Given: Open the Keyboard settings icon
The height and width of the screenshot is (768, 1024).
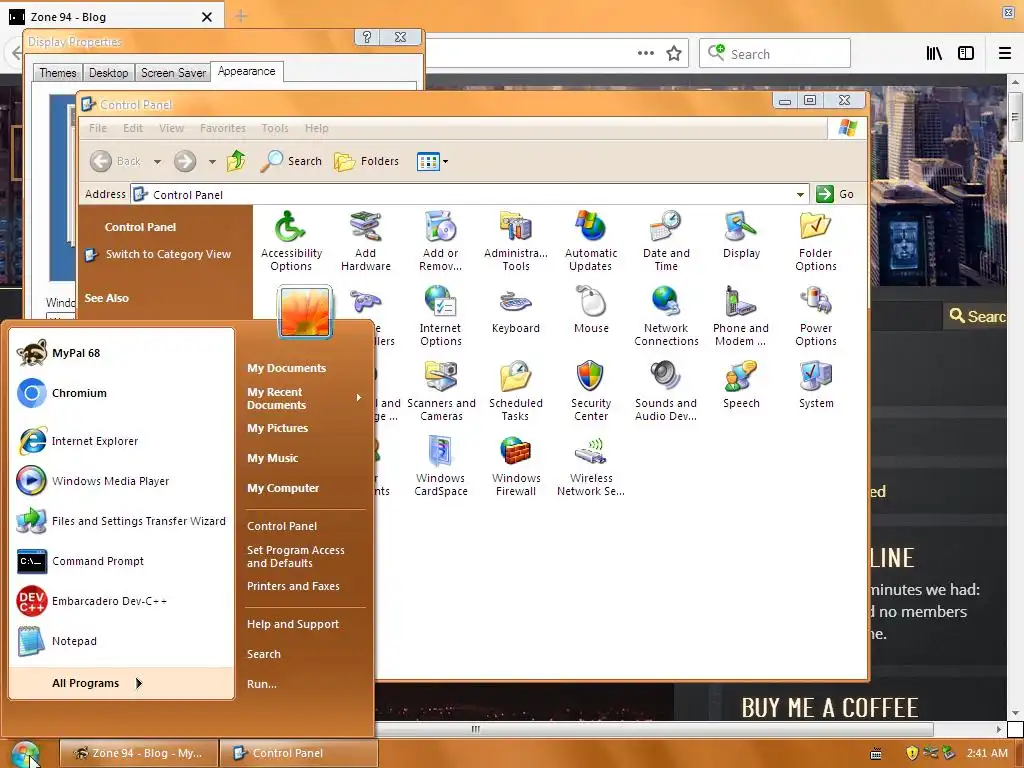Looking at the screenshot, I should [516, 310].
